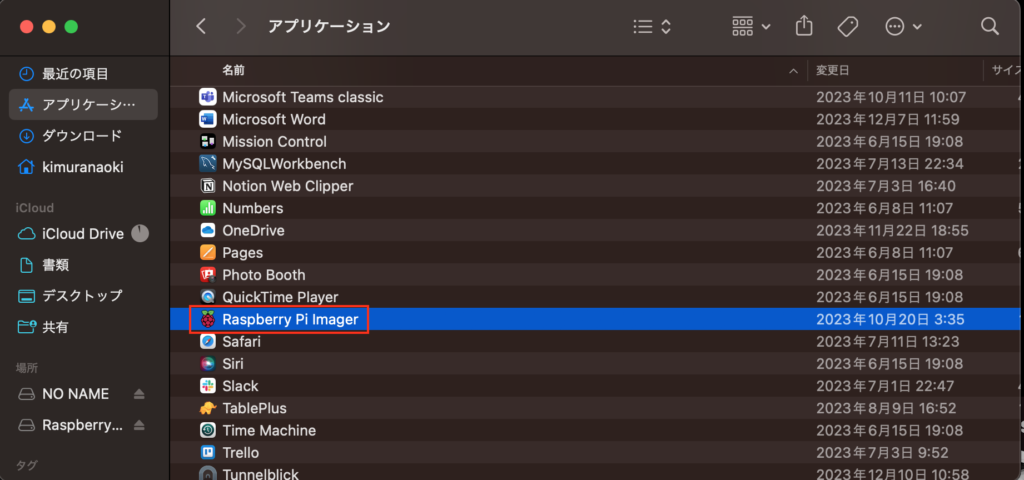Click the Numbers app icon
Image resolution: width=1024 pixels, height=480 pixels.
point(208,208)
